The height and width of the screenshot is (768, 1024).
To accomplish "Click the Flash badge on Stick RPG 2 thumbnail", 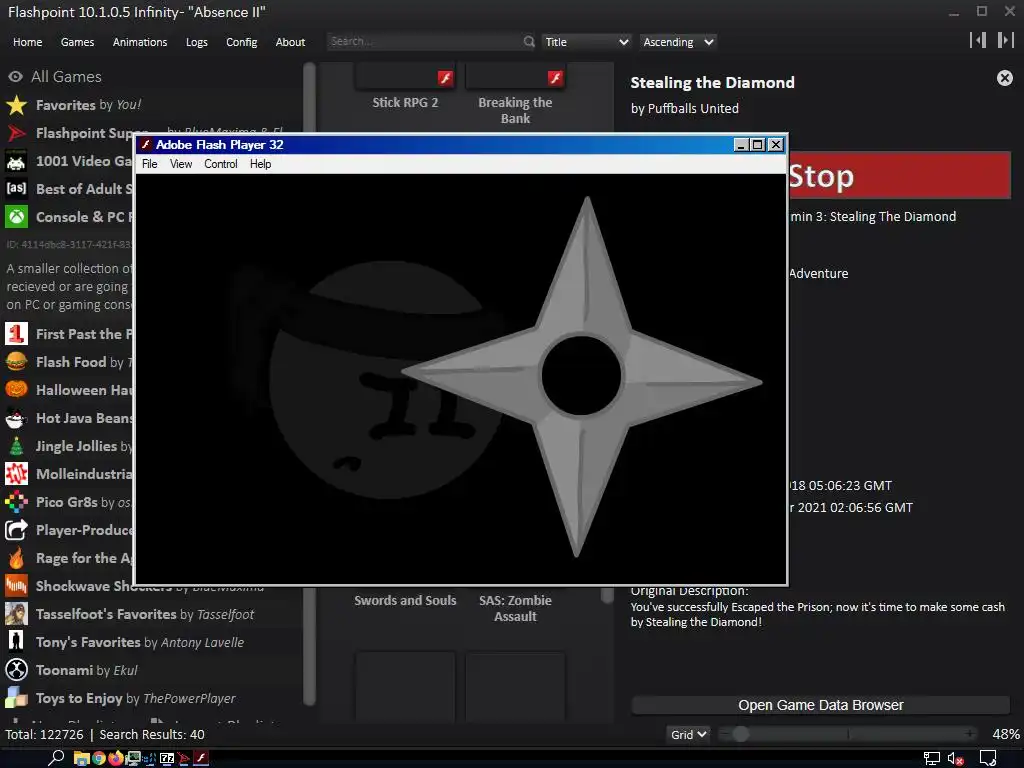I will click(445, 78).
